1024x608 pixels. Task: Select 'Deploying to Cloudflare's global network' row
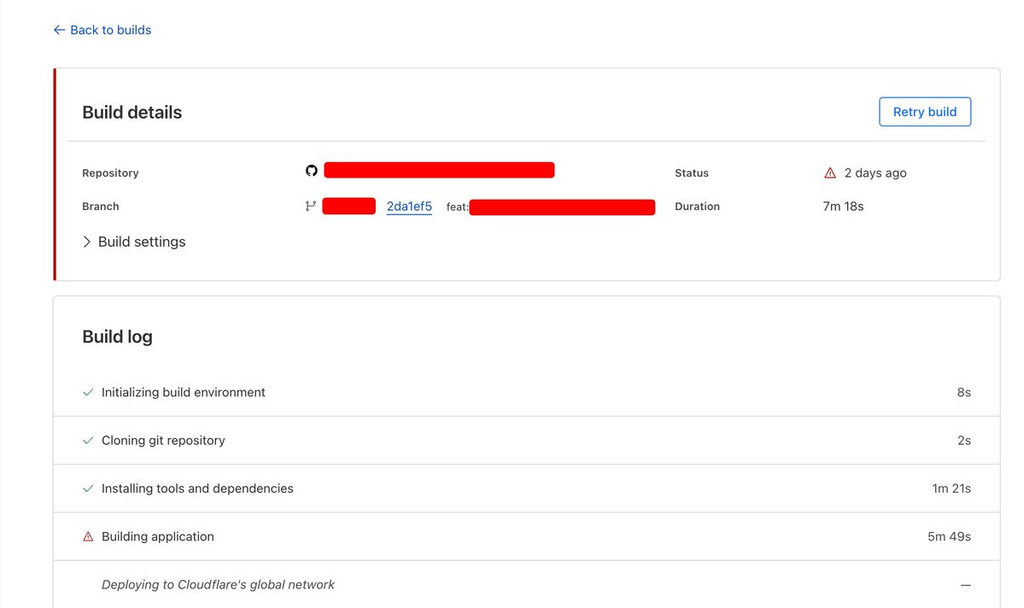[x=526, y=584]
